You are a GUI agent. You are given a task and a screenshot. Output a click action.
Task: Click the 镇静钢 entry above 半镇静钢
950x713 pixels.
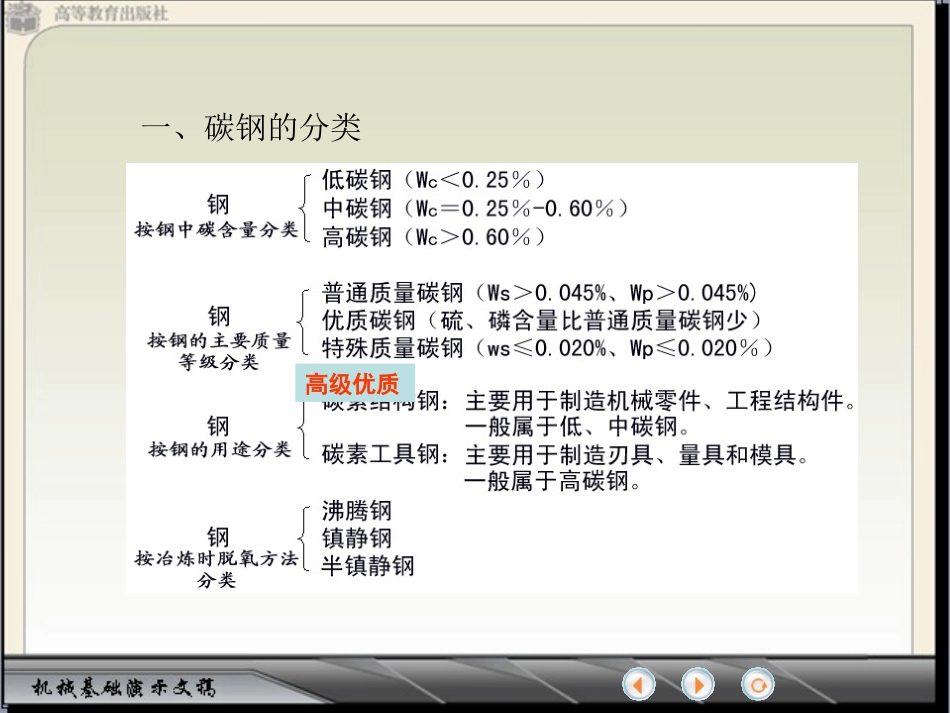tap(357, 538)
